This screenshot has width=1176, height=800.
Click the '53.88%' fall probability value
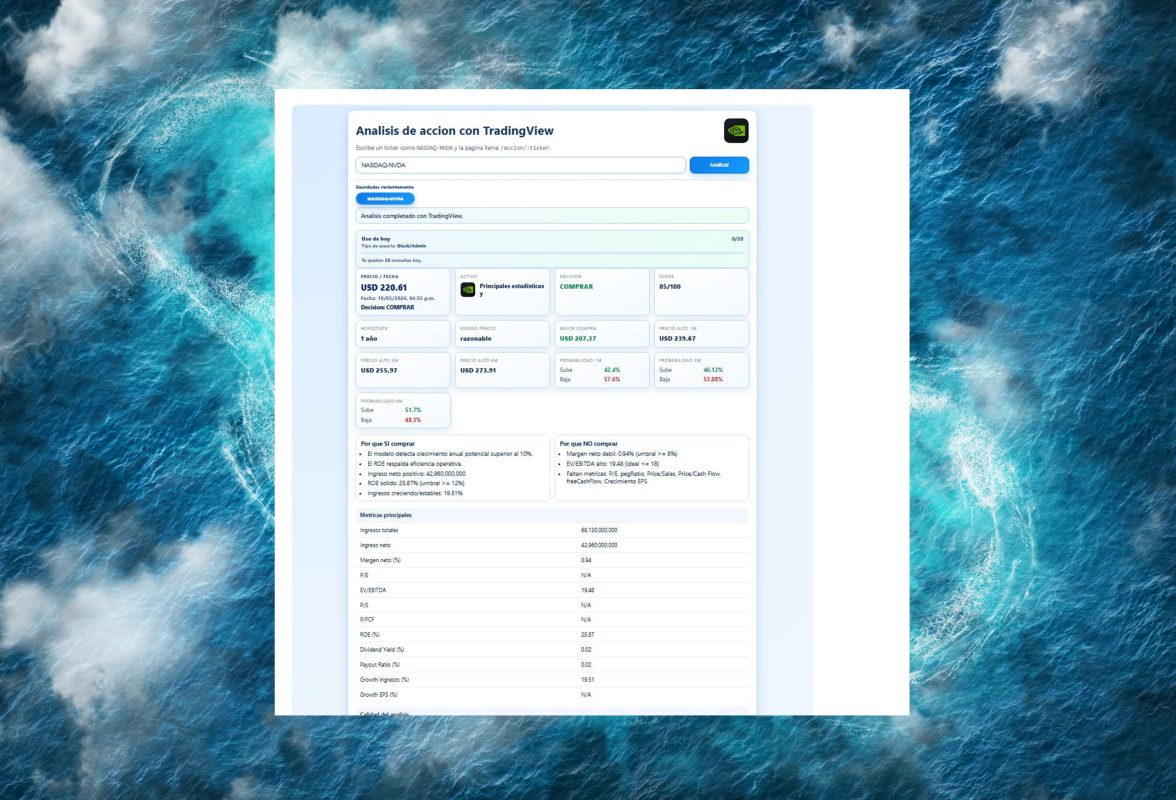(x=713, y=379)
